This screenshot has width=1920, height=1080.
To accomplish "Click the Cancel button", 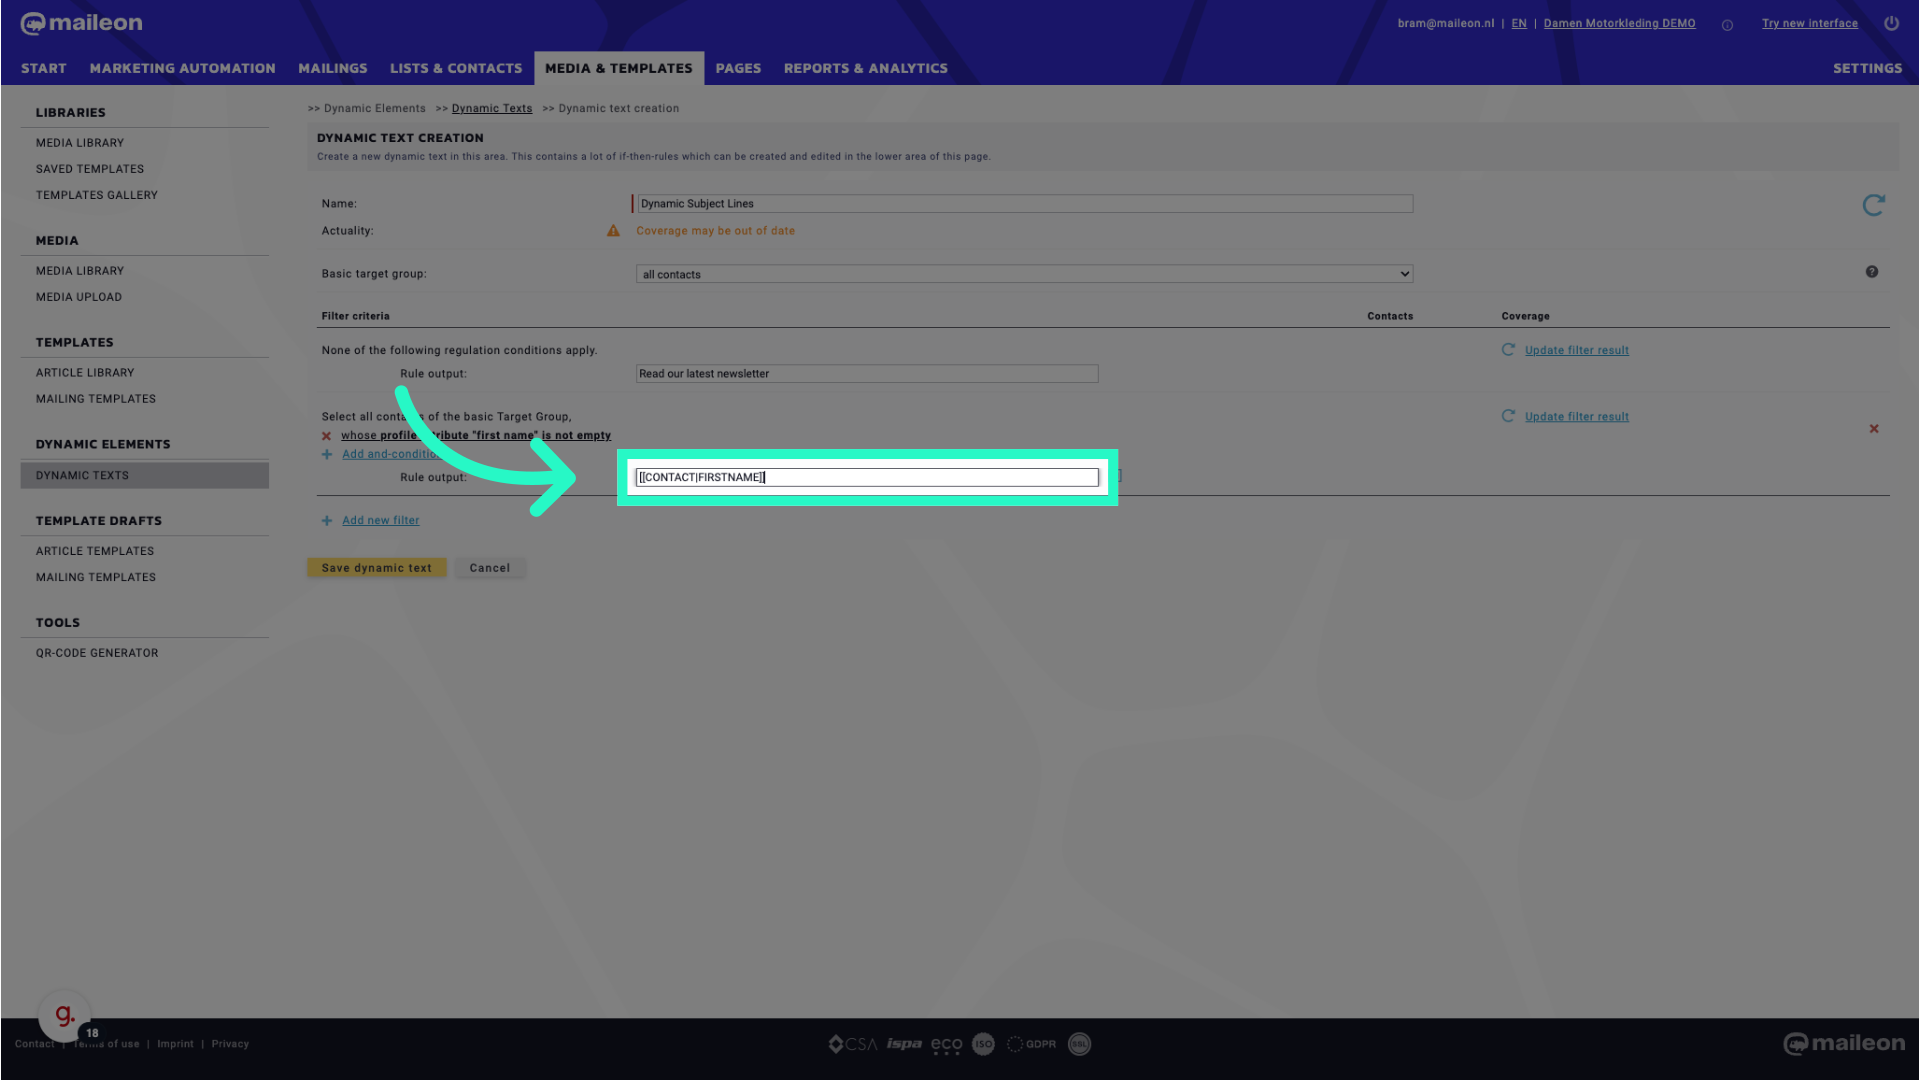I will 490,568.
